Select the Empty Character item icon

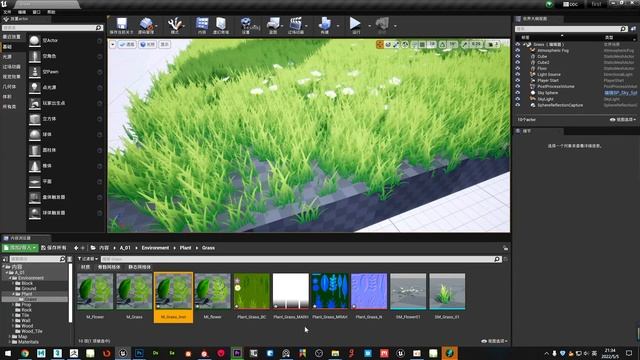point(35,56)
